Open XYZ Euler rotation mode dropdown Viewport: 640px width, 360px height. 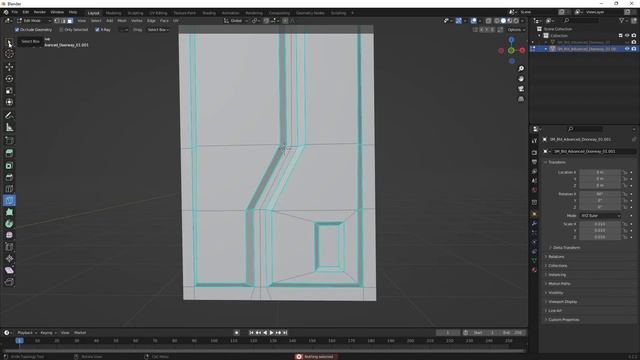pyautogui.click(x=600, y=216)
